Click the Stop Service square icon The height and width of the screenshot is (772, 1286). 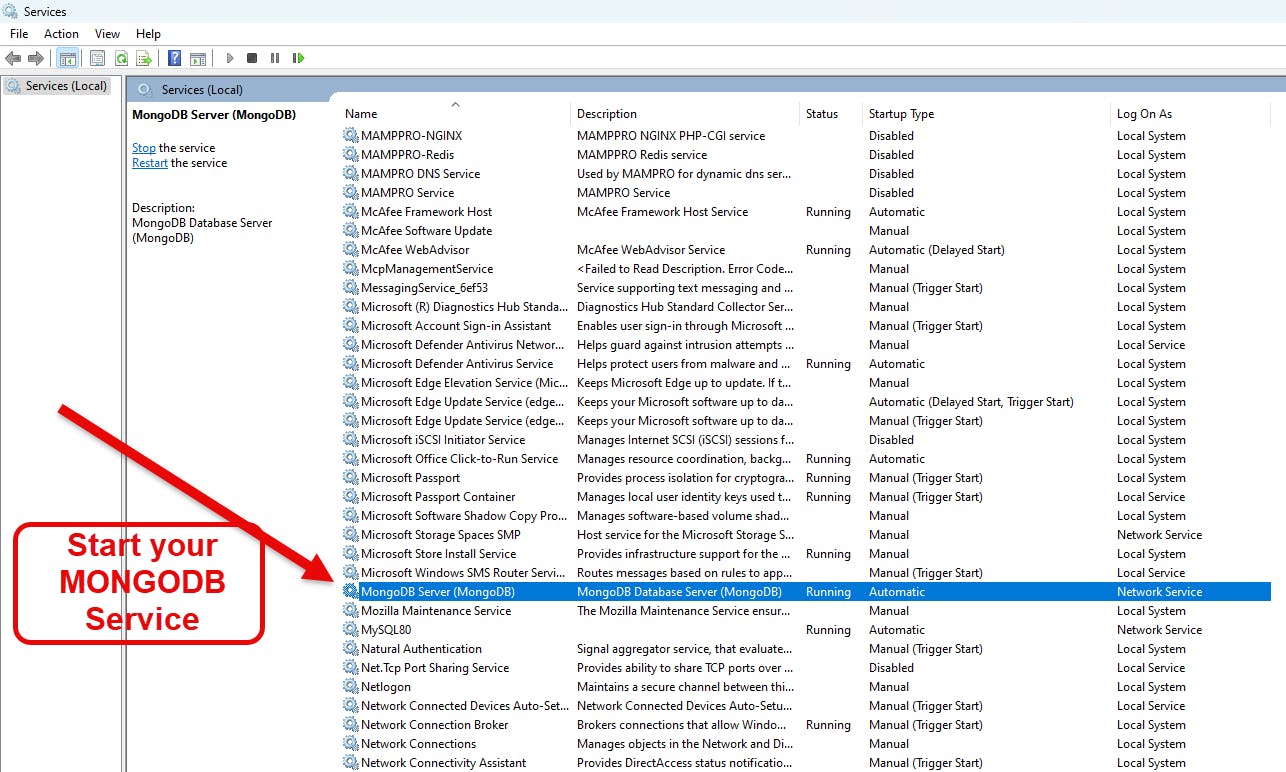point(252,59)
